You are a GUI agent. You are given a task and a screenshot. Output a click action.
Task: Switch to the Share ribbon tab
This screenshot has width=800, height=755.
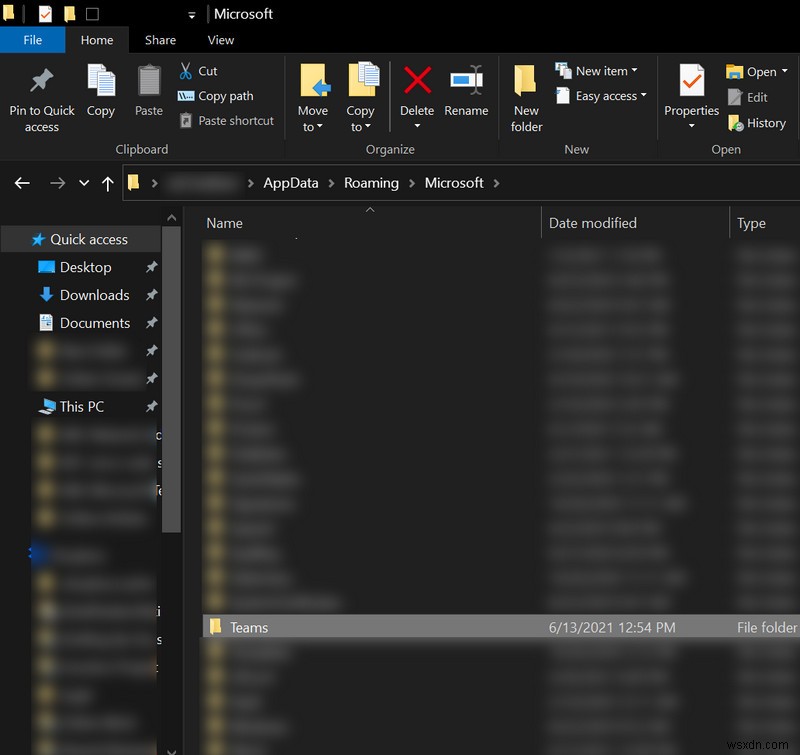[160, 40]
